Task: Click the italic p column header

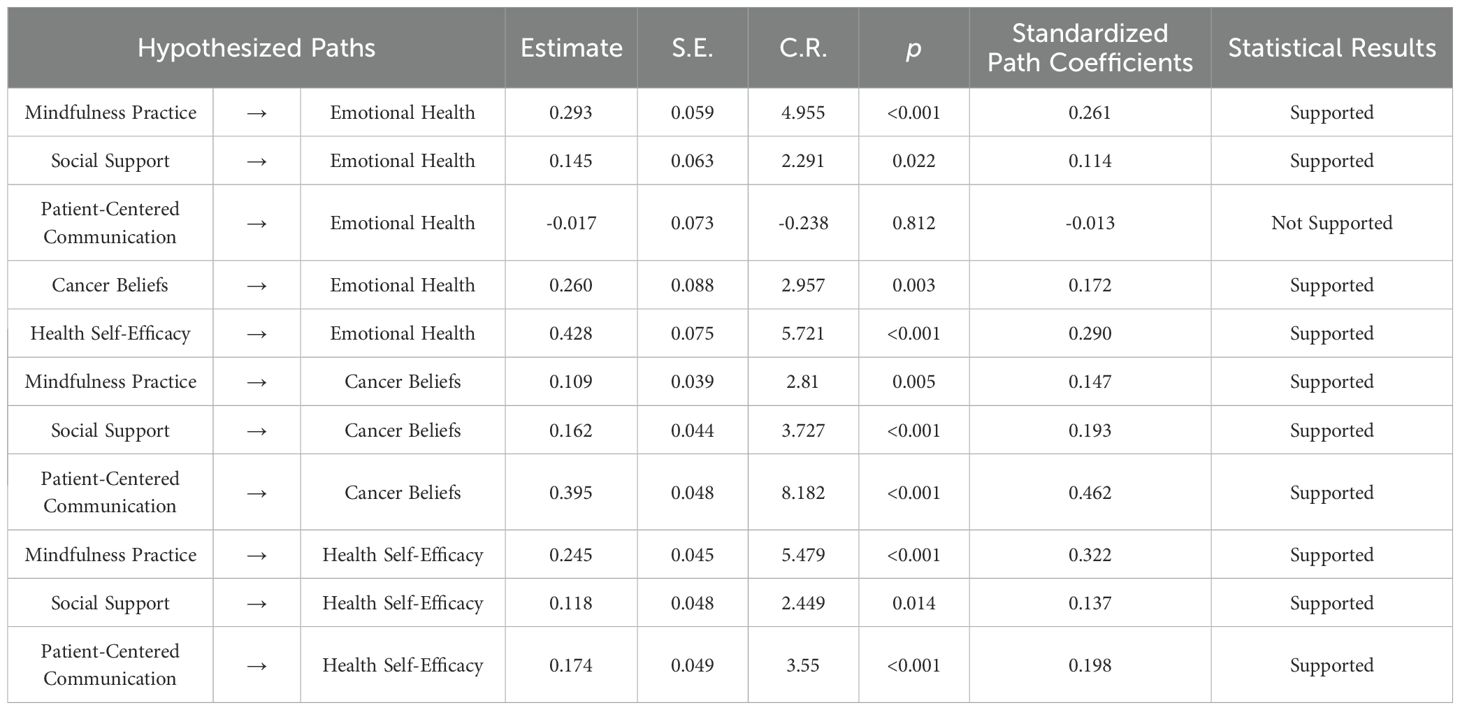Action: point(913,48)
